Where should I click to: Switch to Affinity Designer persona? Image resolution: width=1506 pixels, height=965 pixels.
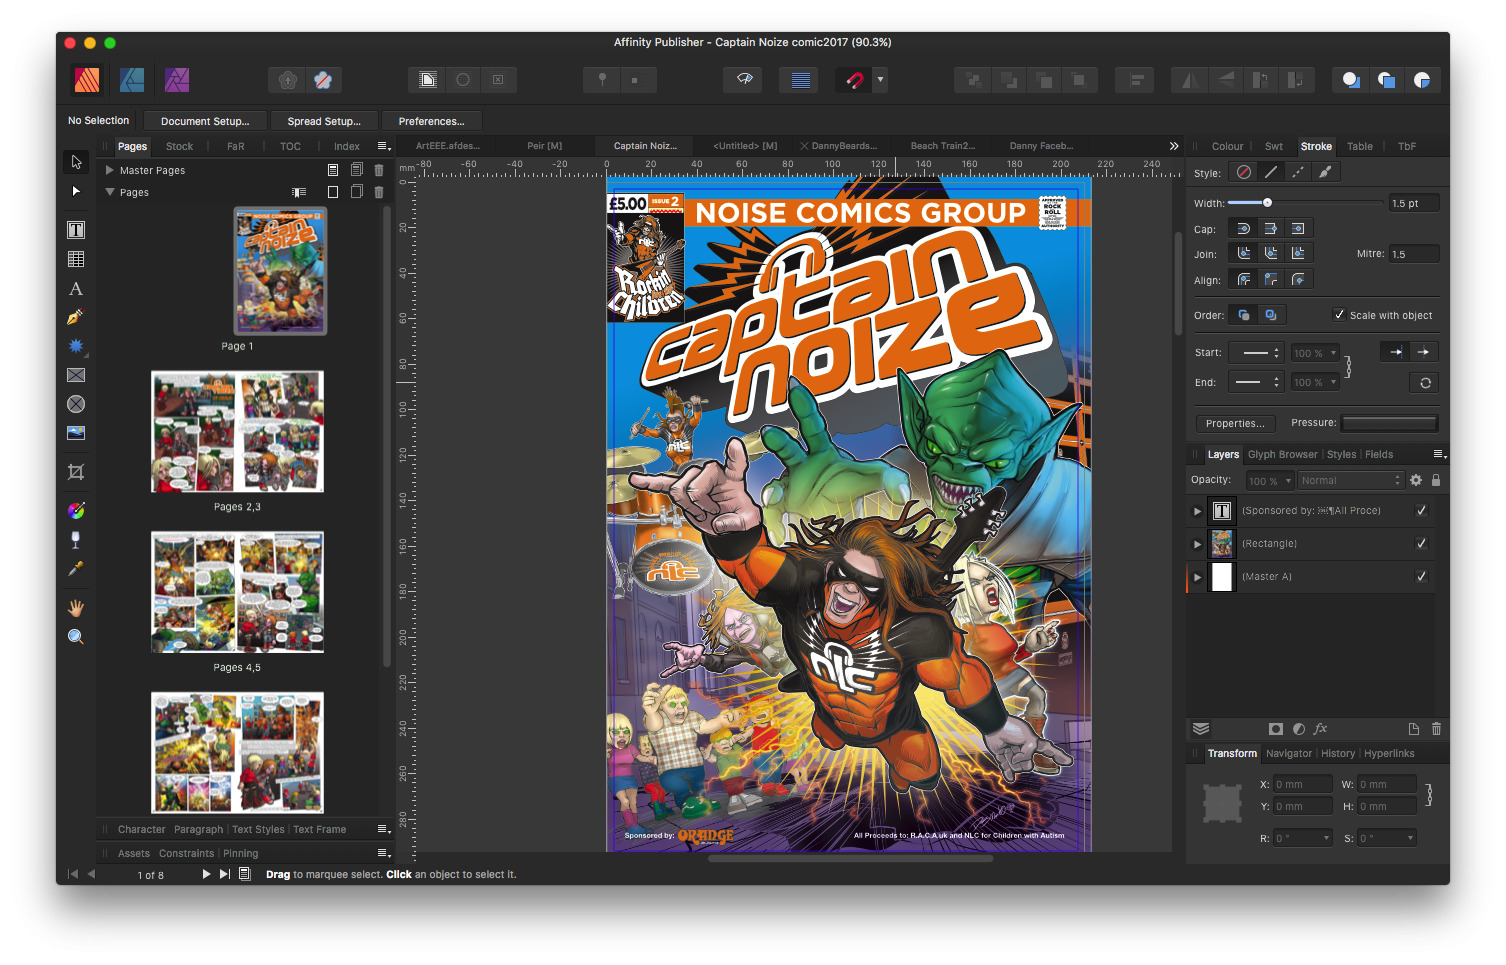point(132,80)
